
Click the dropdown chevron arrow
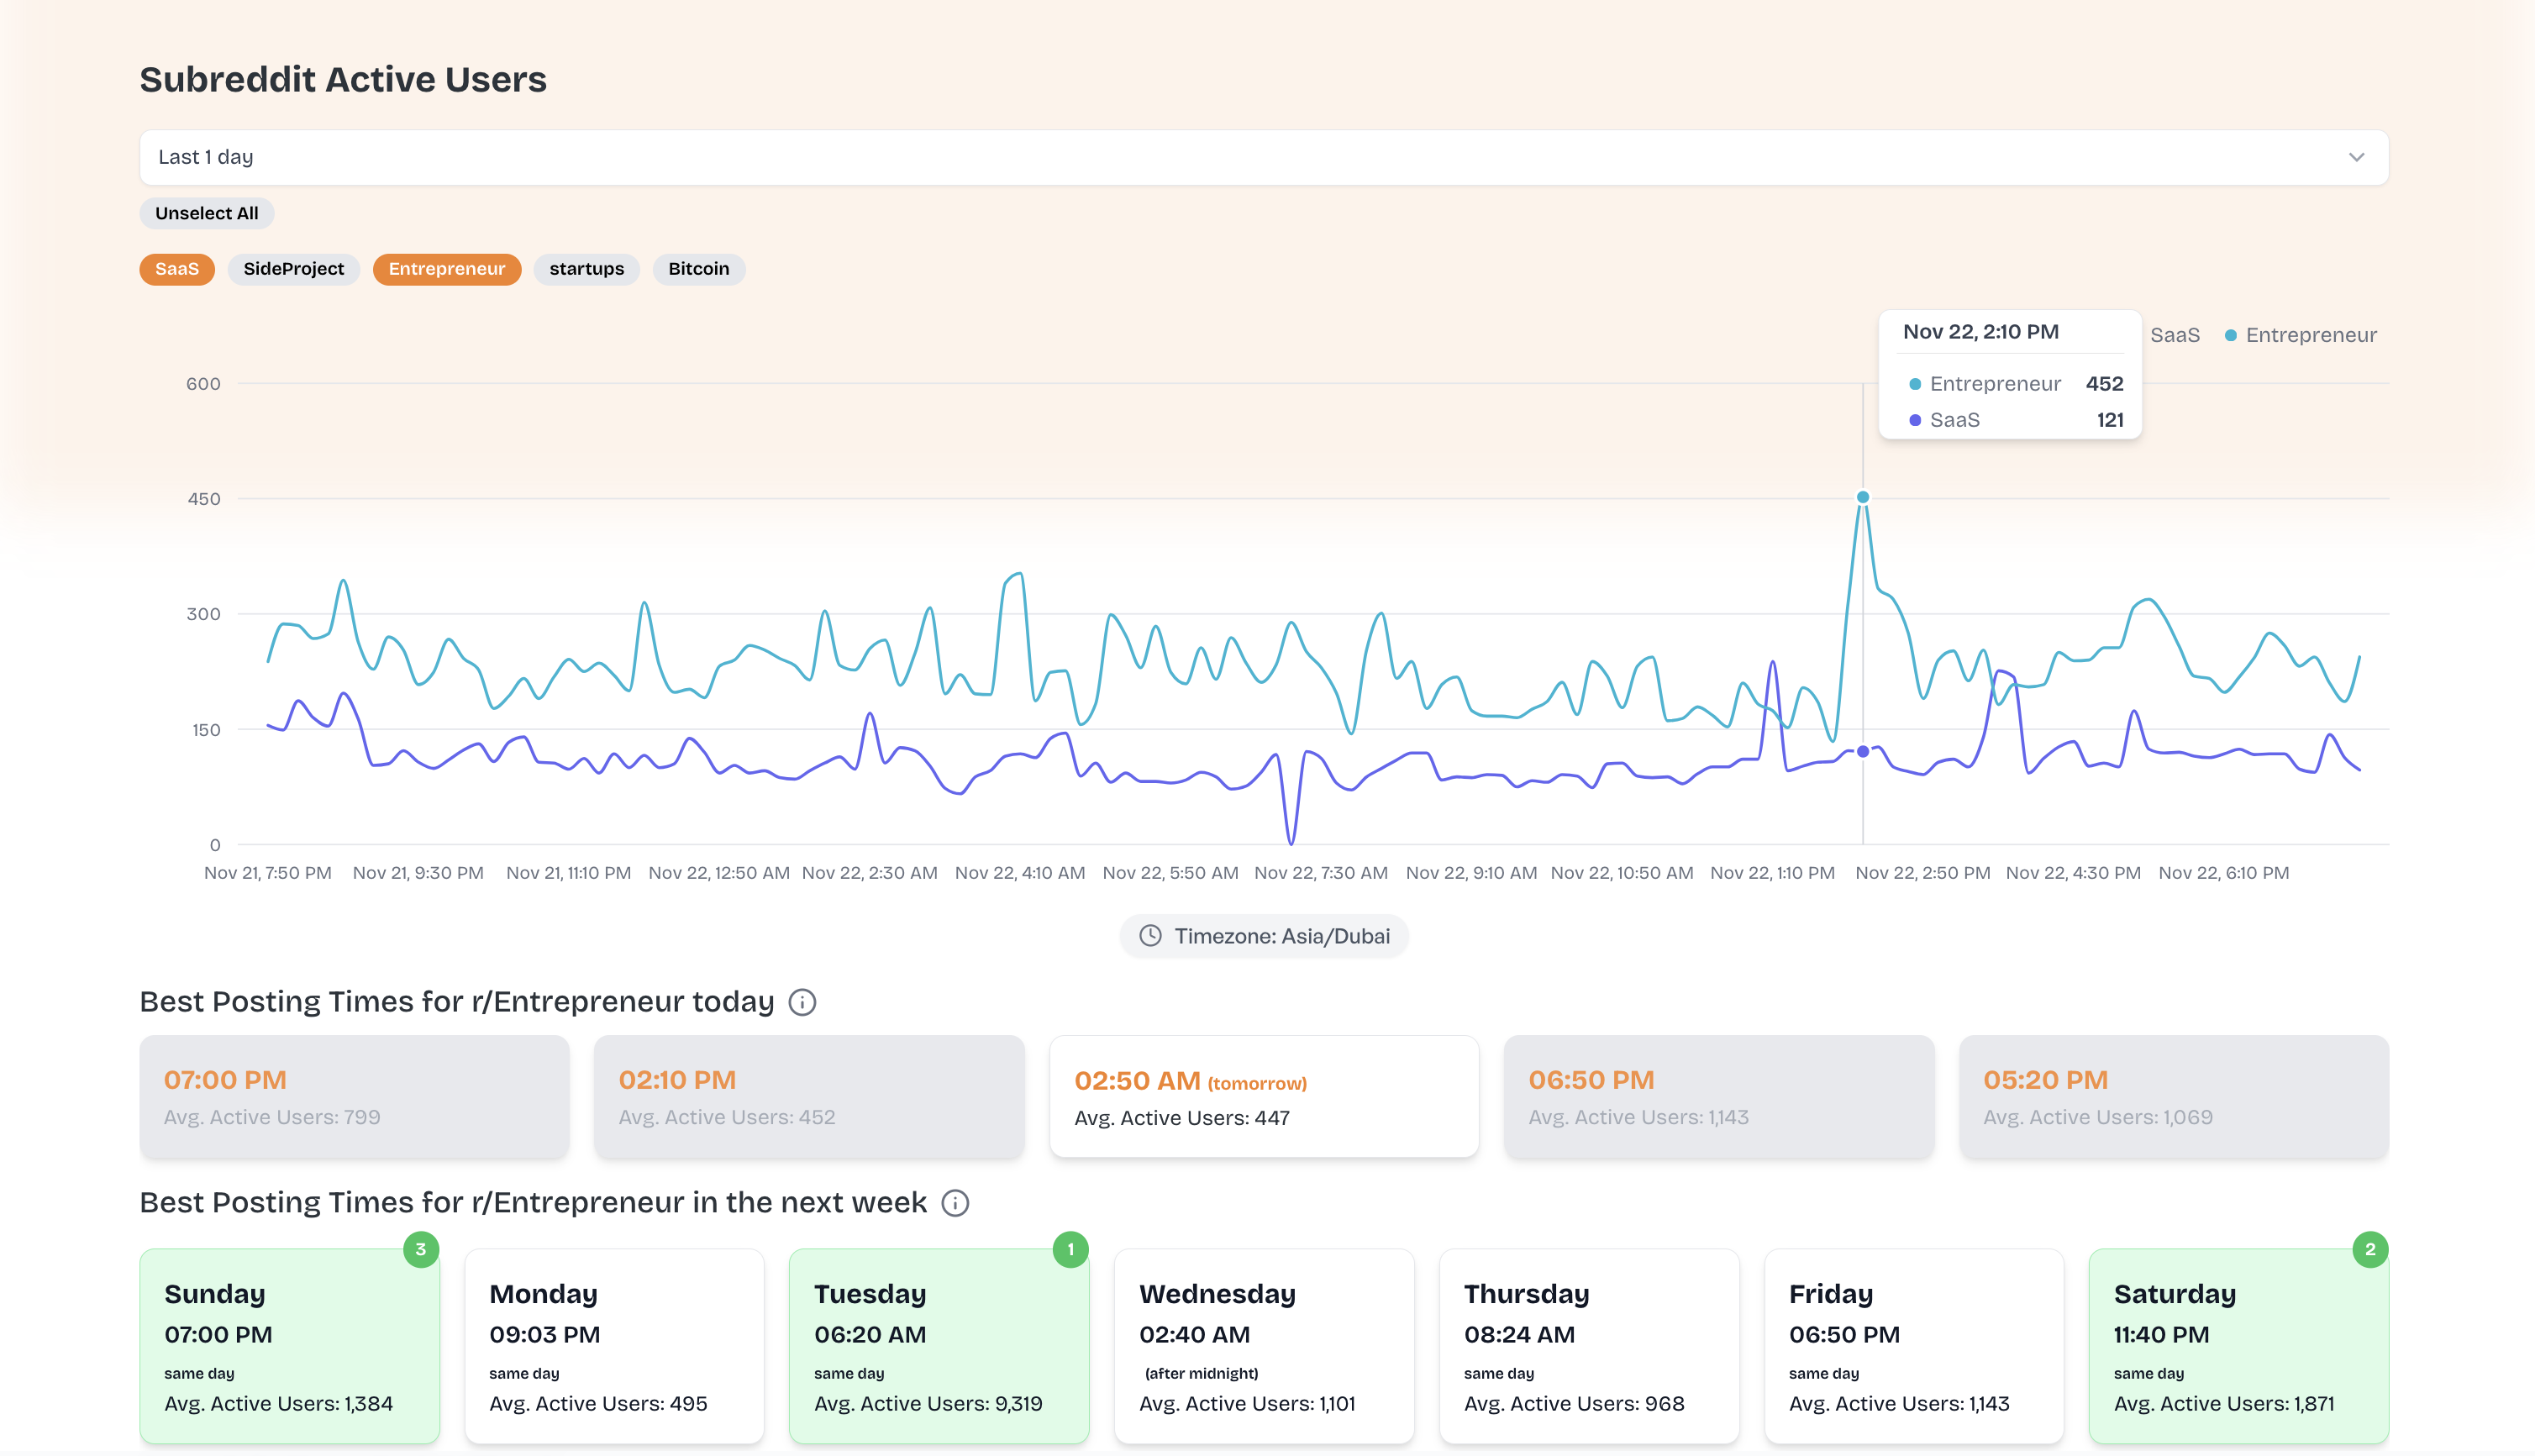tap(2356, 157)
